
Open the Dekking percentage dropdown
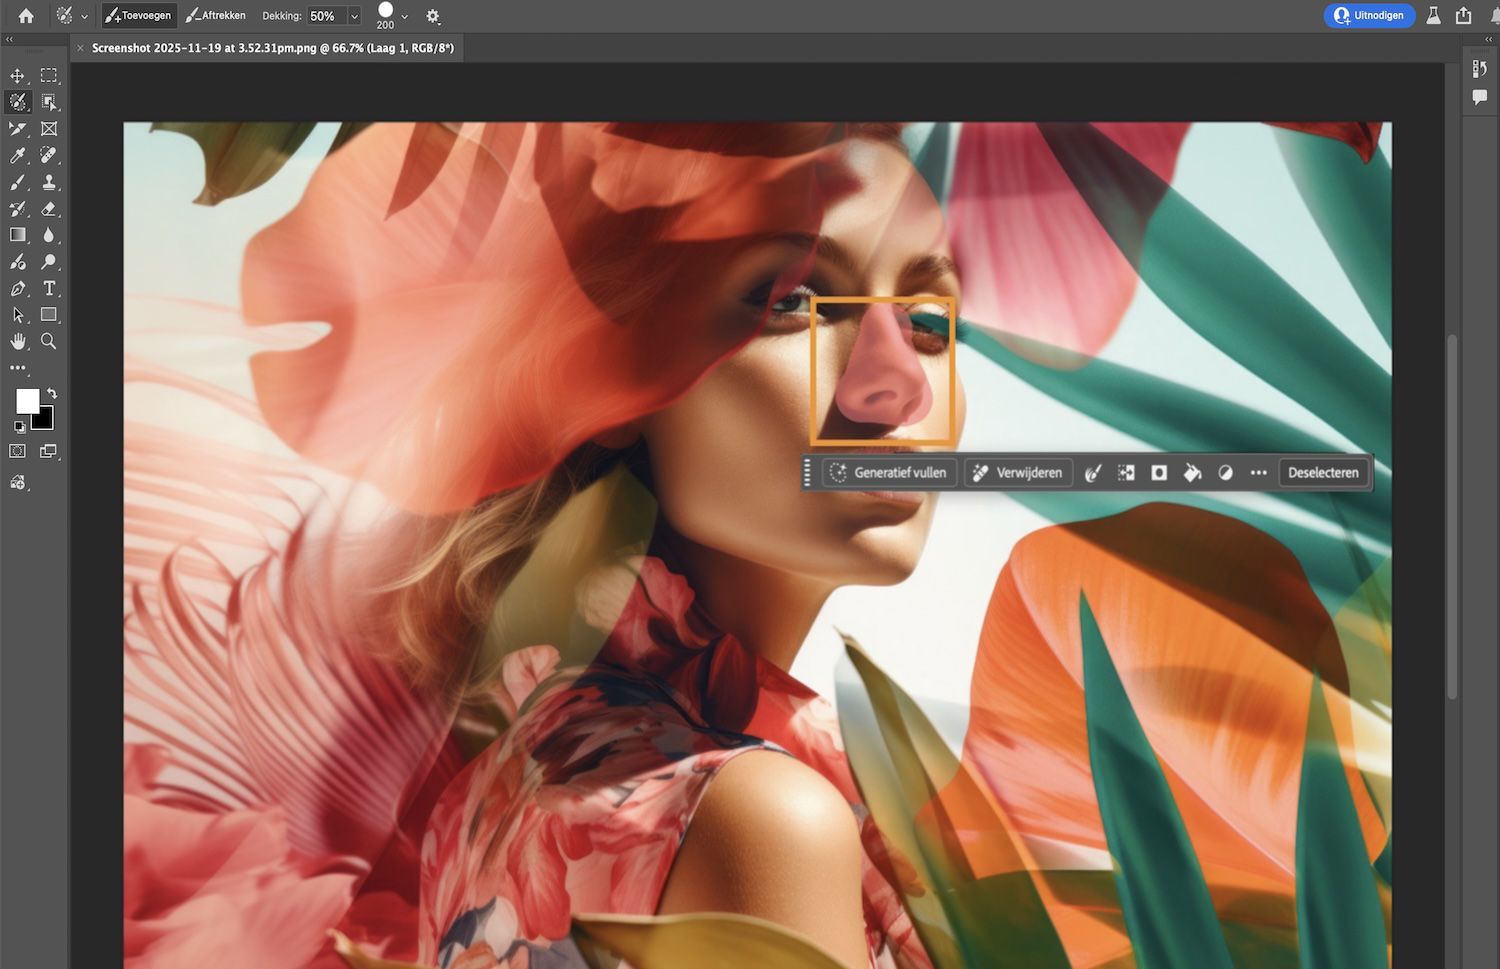pyautogui.click(x=354, y=16)
